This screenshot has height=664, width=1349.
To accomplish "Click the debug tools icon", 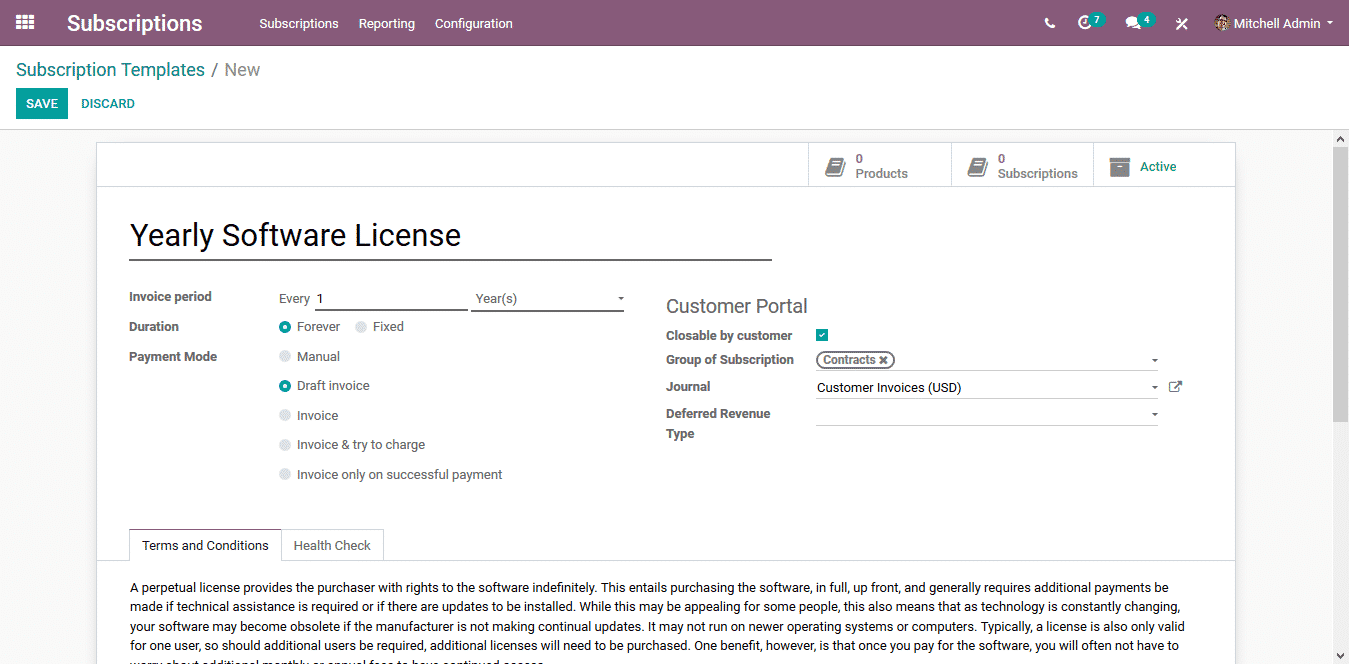I will coord(1181,23).
